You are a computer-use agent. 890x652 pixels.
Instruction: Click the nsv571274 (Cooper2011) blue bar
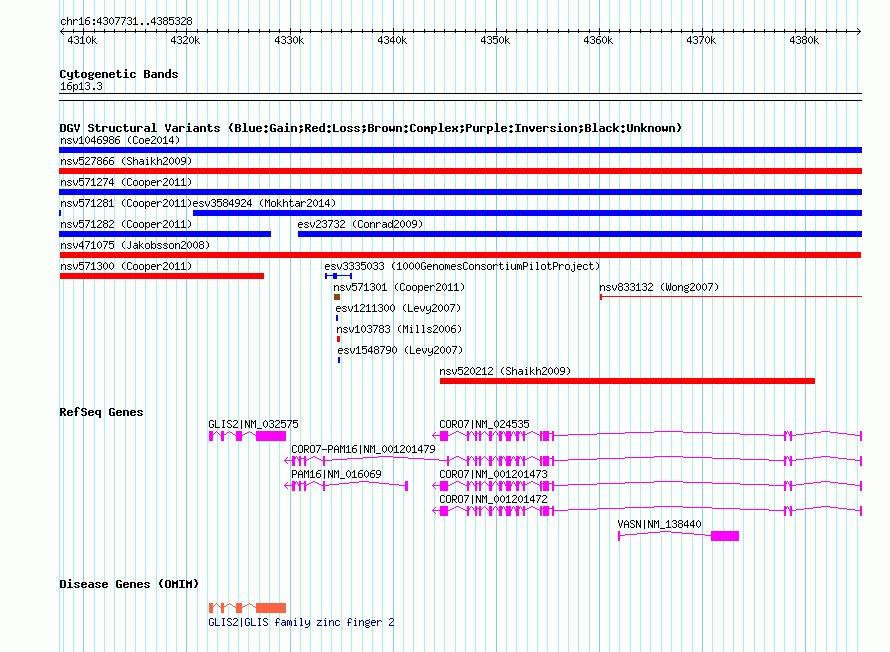(x=460, y=192)
